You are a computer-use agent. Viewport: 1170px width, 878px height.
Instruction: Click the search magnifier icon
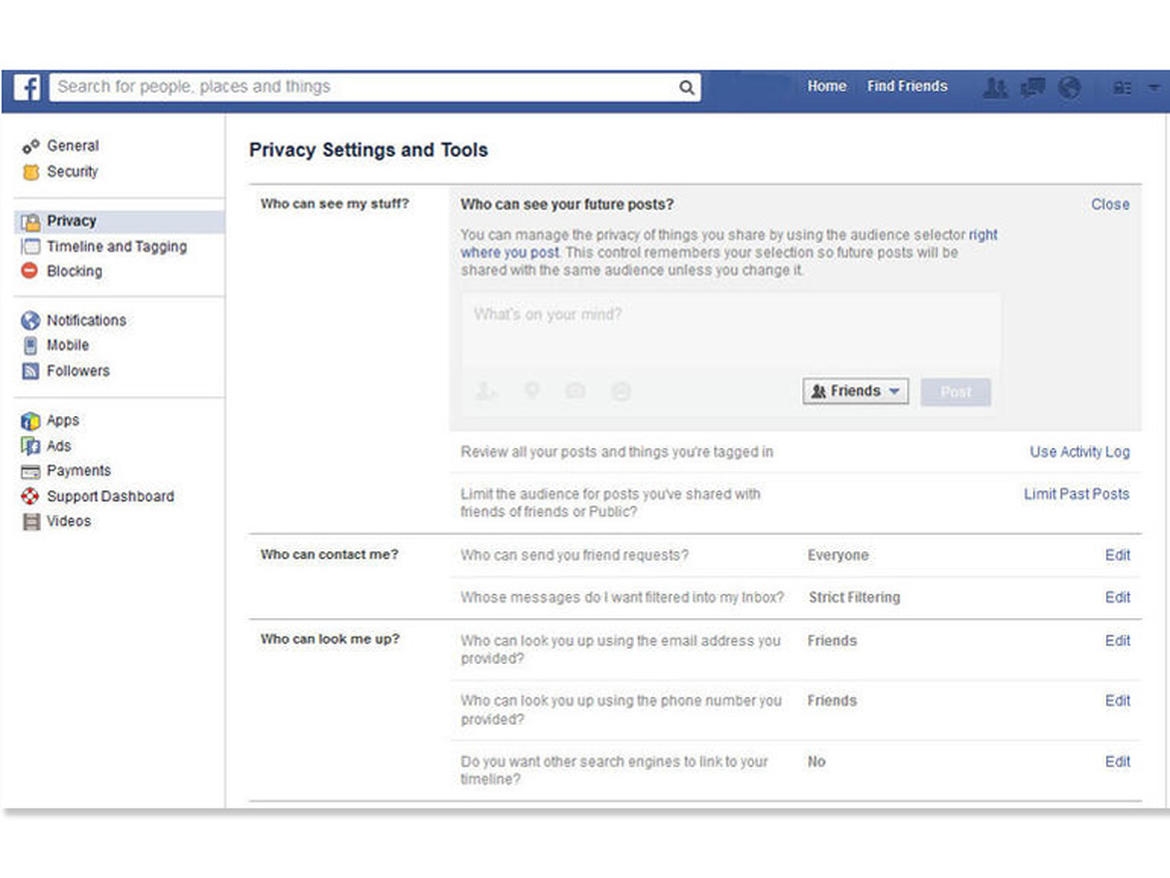[x=687, y=87]
